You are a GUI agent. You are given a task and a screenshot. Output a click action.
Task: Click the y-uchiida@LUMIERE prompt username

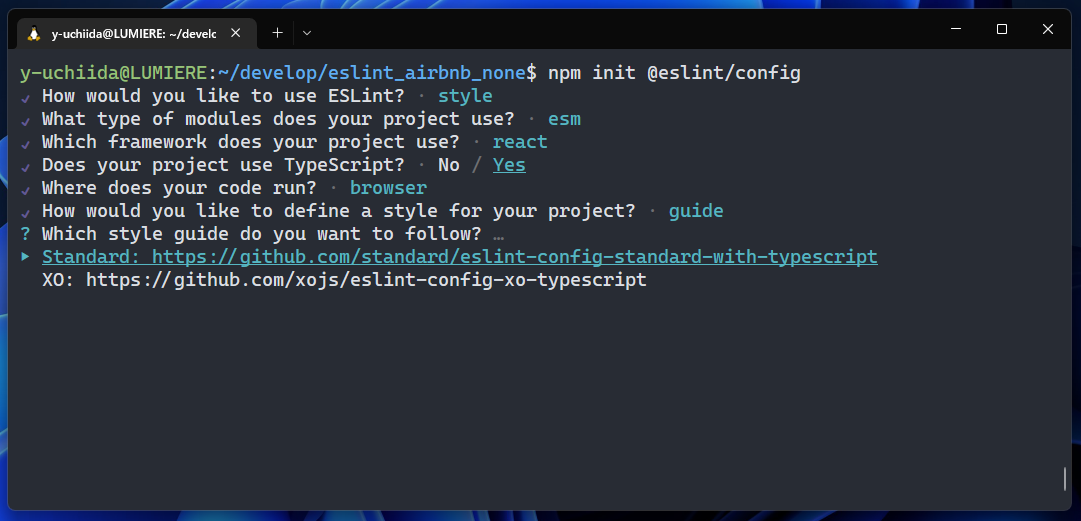point(113,73)
